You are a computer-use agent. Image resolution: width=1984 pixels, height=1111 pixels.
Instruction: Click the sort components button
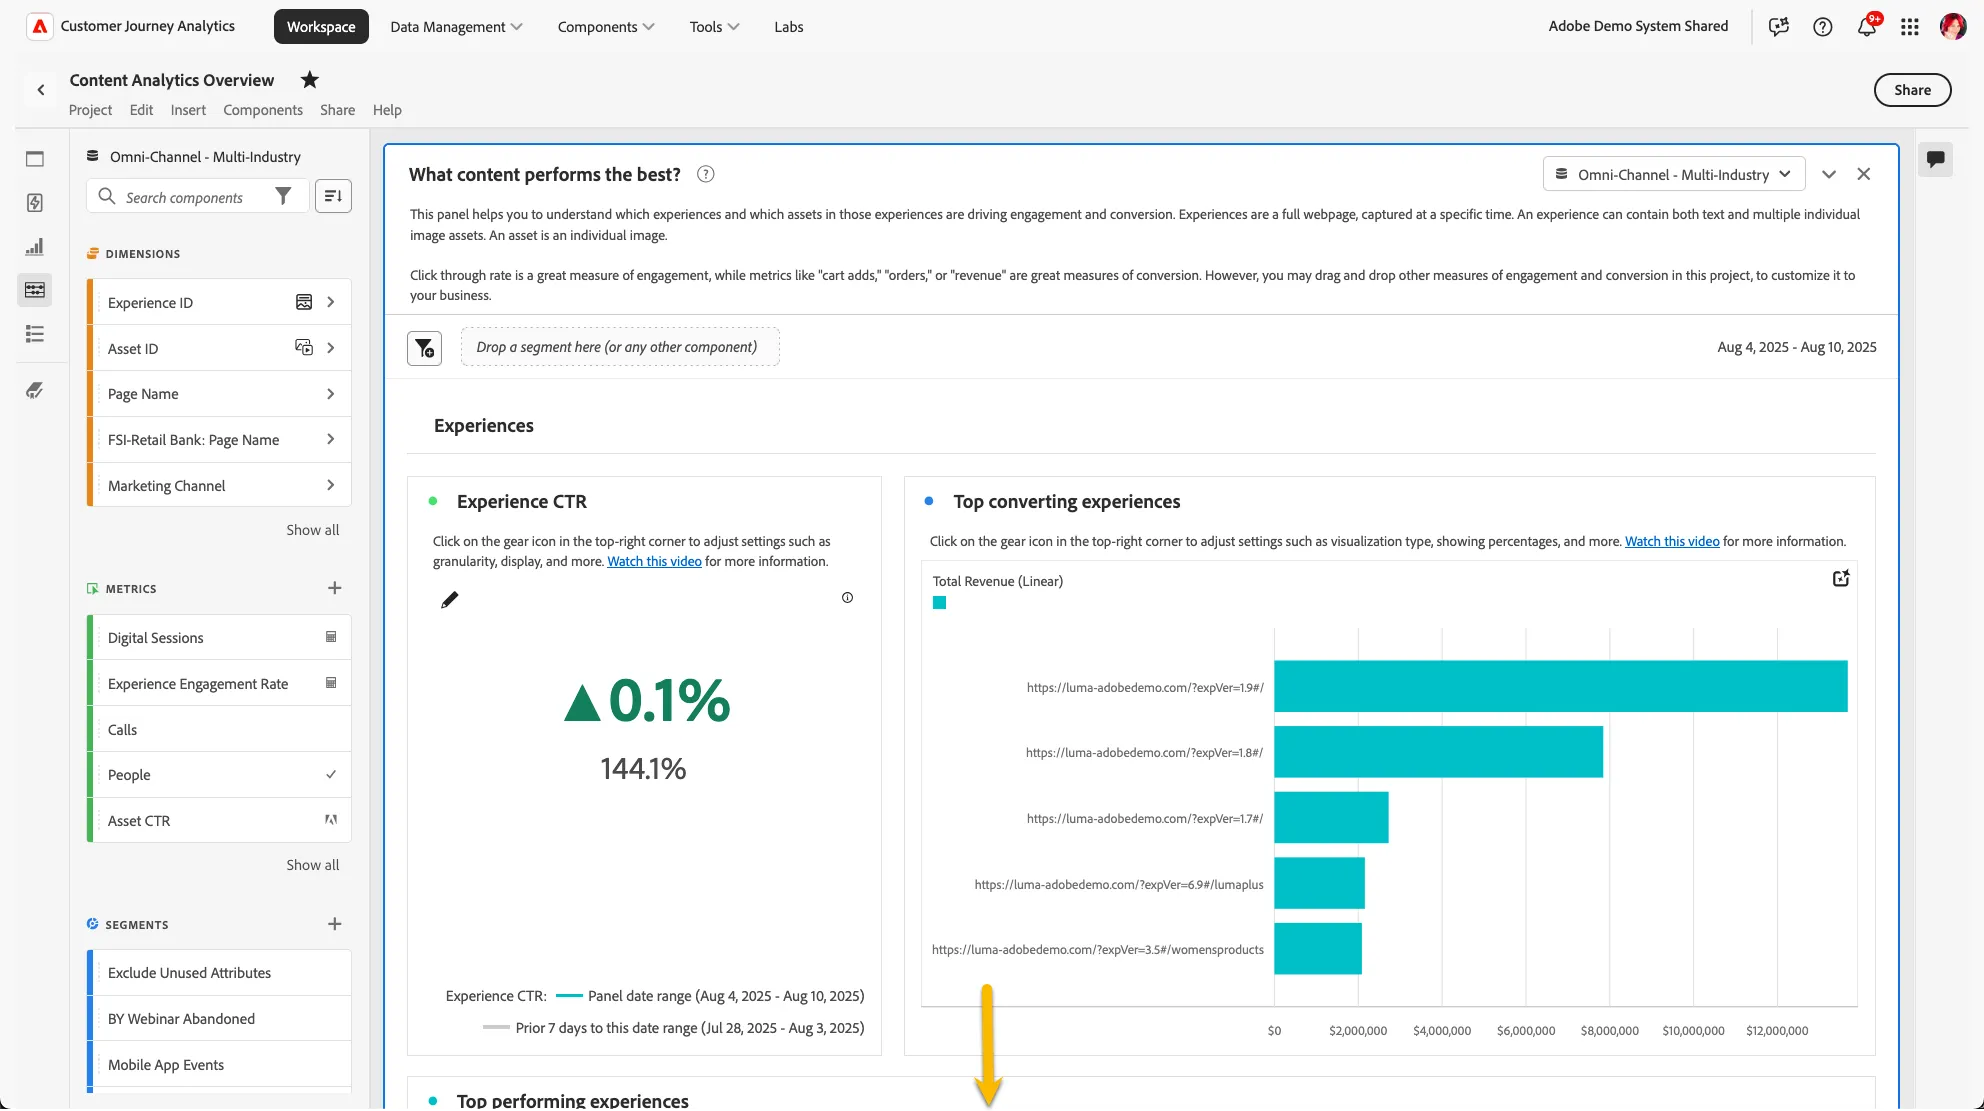point(333,197)
